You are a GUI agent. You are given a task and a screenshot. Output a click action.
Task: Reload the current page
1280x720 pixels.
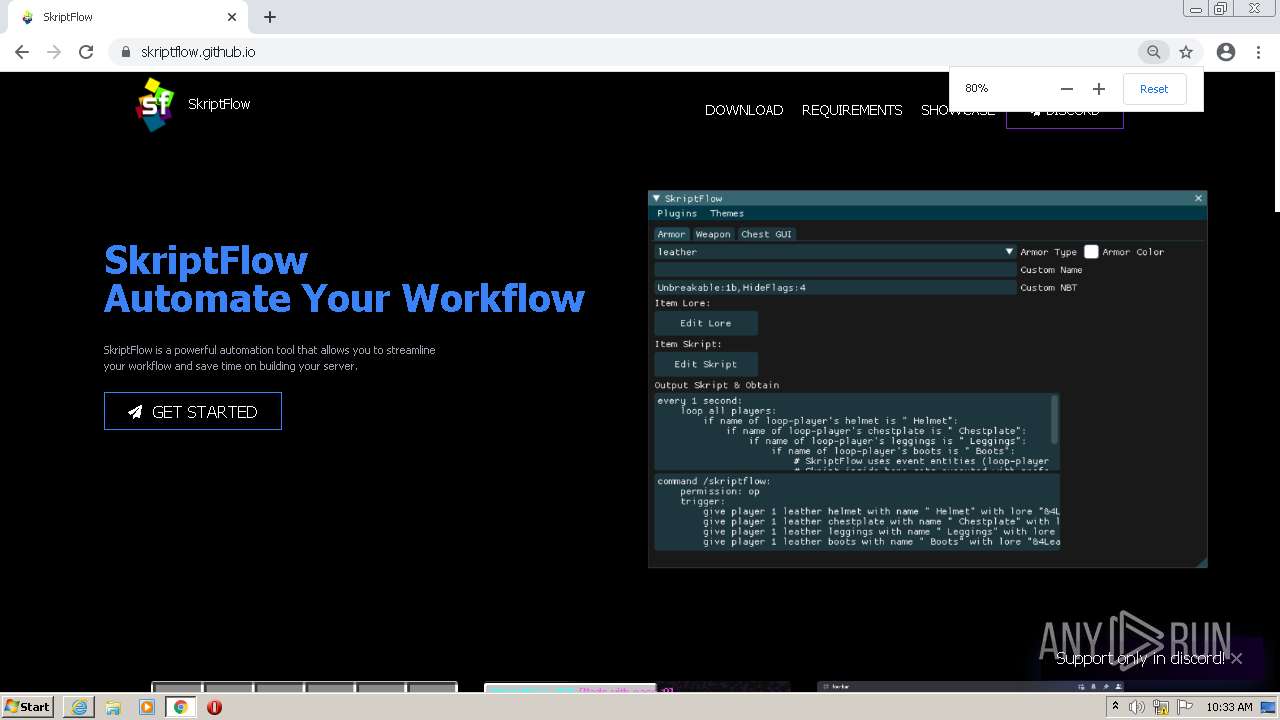pyautogui.click(x=86, y=52)
